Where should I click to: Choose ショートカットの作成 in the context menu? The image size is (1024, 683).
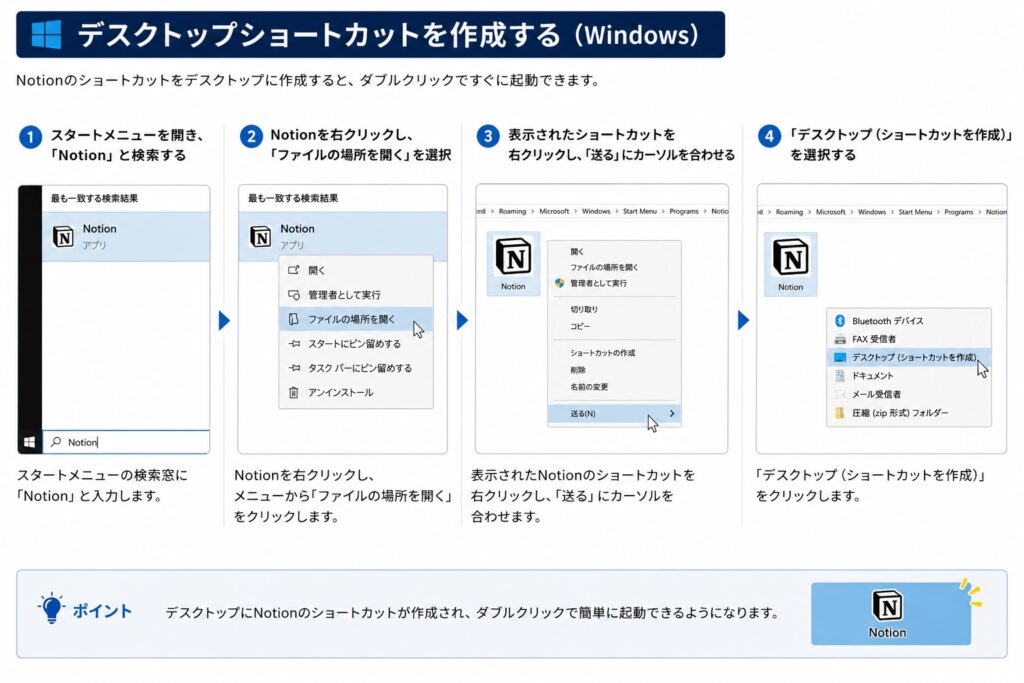602,353
